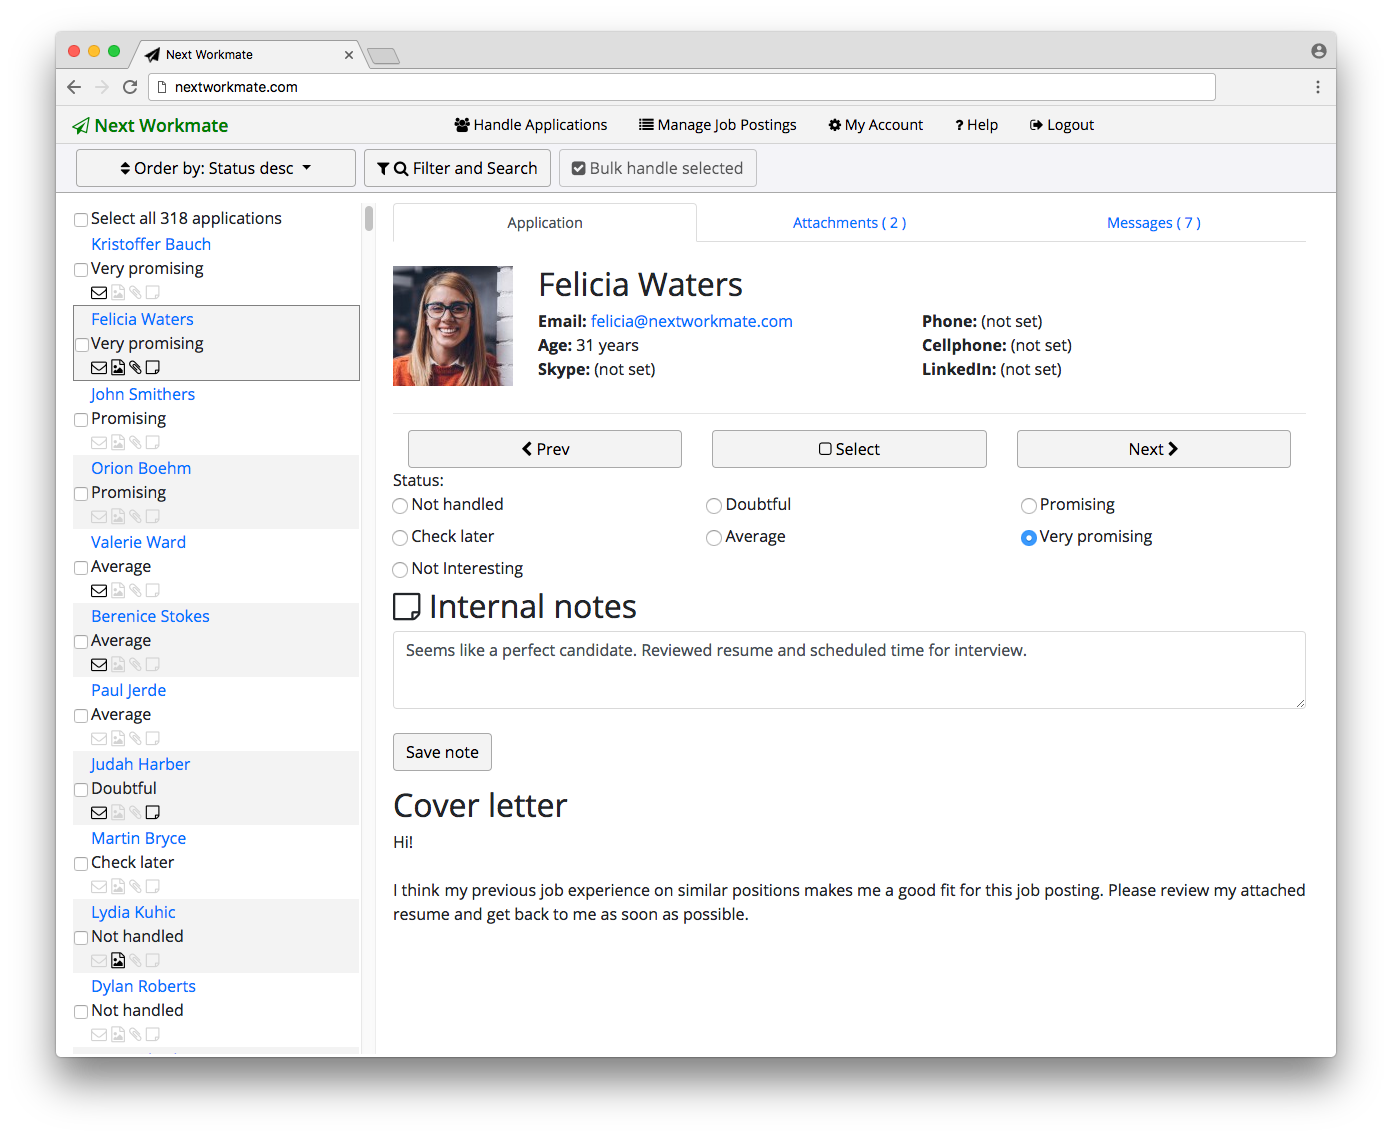Click note icon under Judah Harber
The height and width of the screenshot is (1137, 1392).
coord(153,813)
